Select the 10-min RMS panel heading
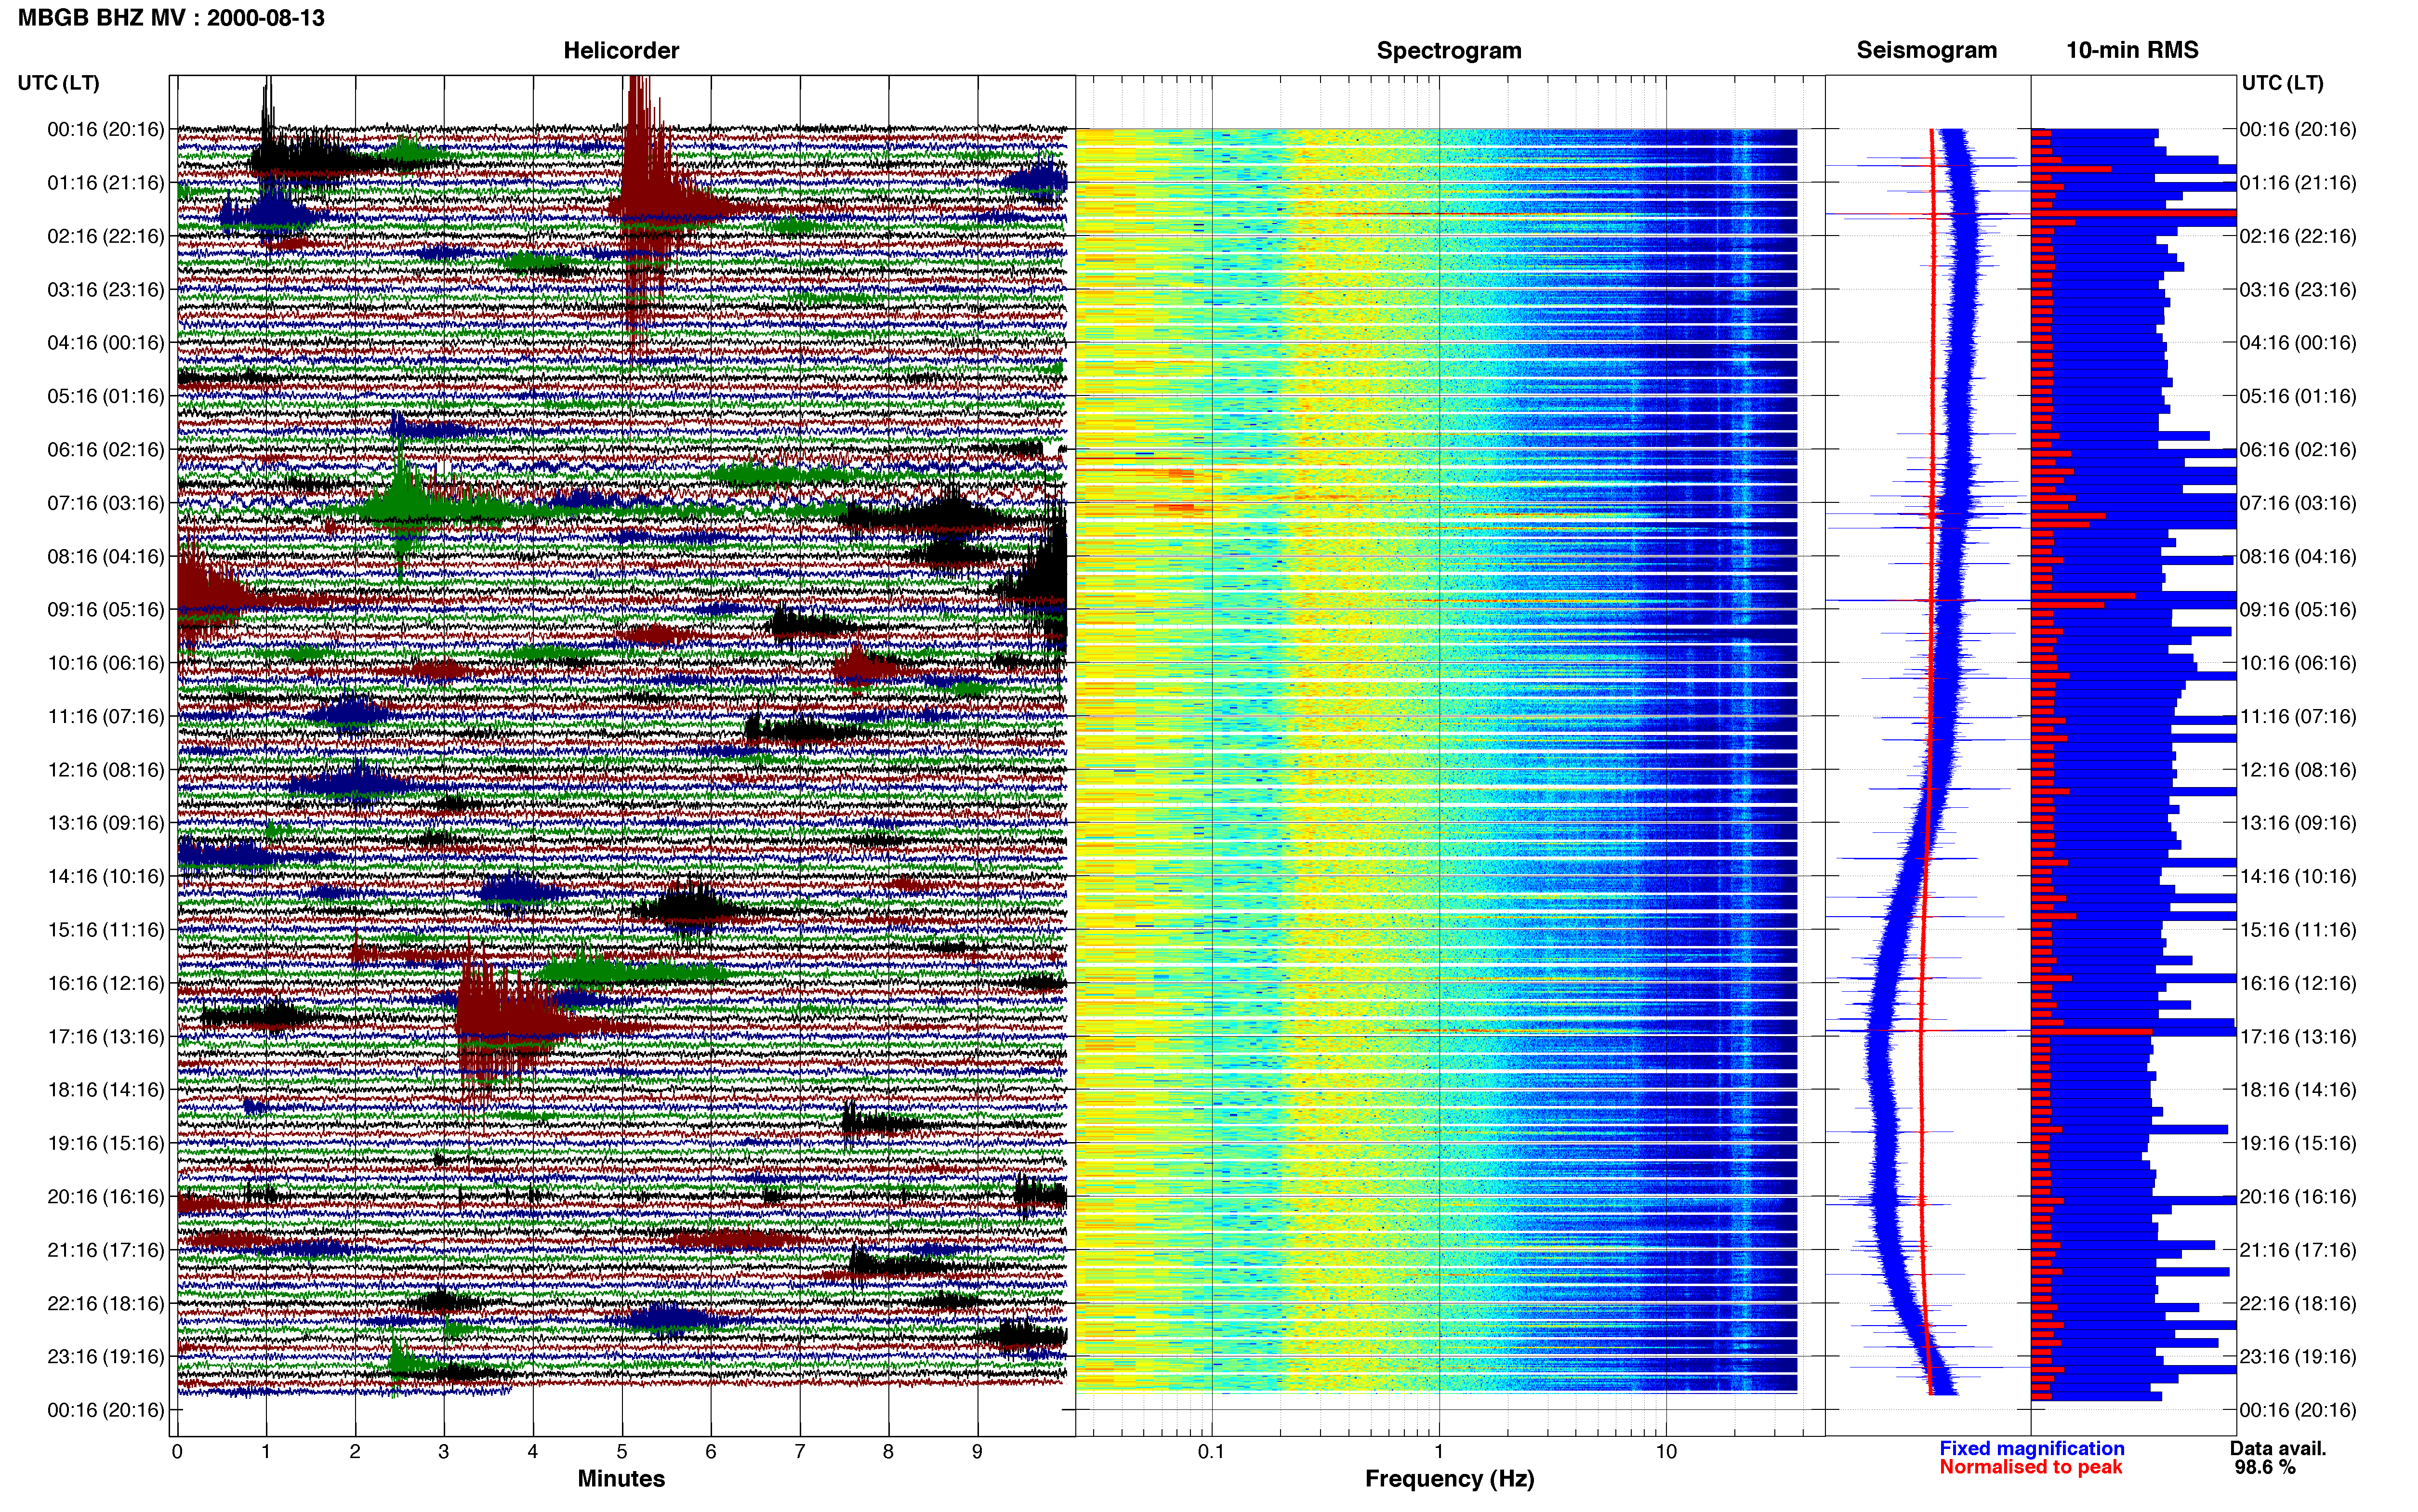 pyautogui.click(x=2132, y=50)
